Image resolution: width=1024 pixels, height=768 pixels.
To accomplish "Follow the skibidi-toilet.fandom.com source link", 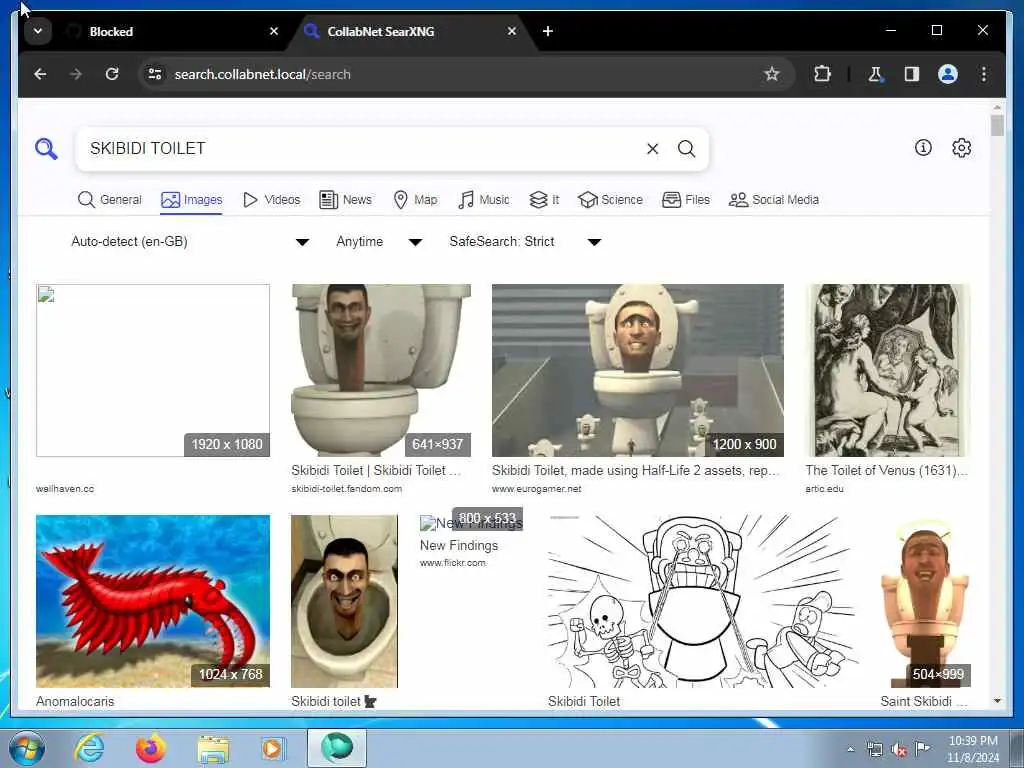I will 347,488.
